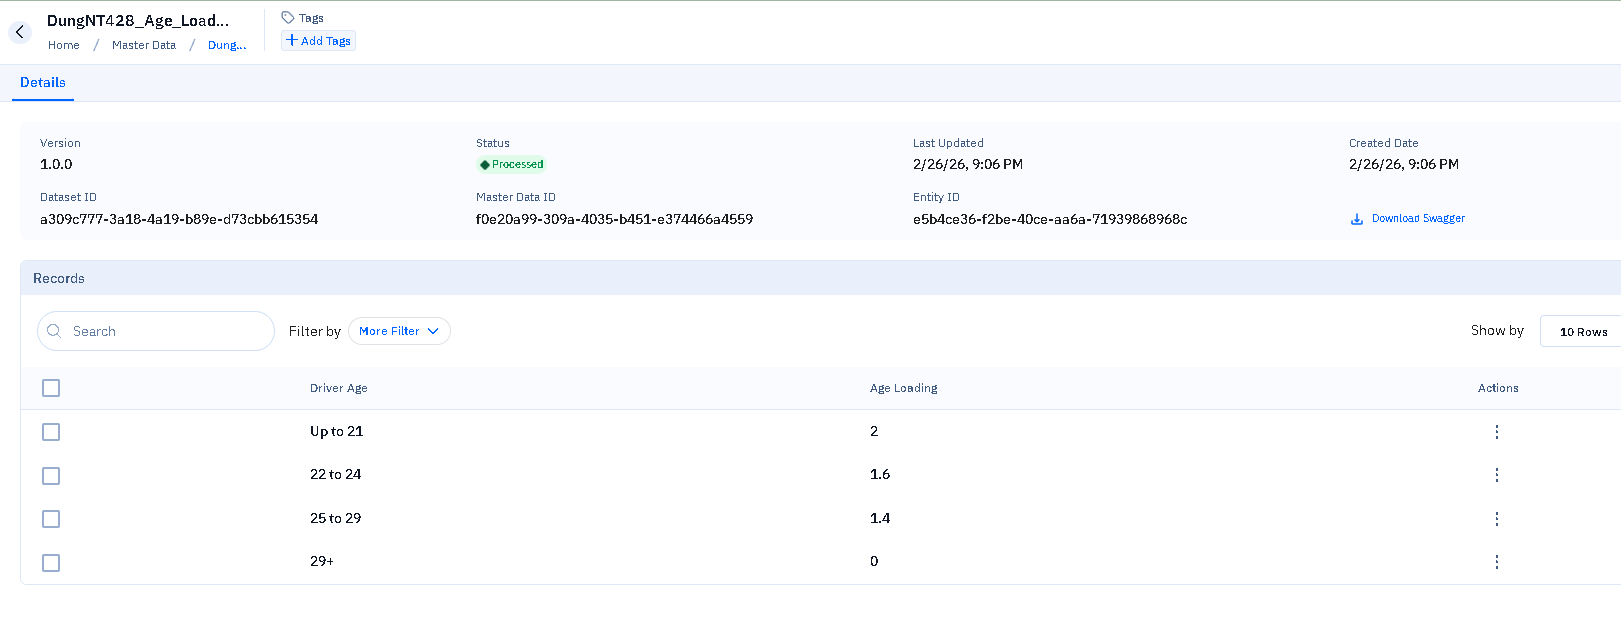Screen dimensions: 1621x623
Task: Open actions menu for 29+ row
Action: (x=1496, y=562)
